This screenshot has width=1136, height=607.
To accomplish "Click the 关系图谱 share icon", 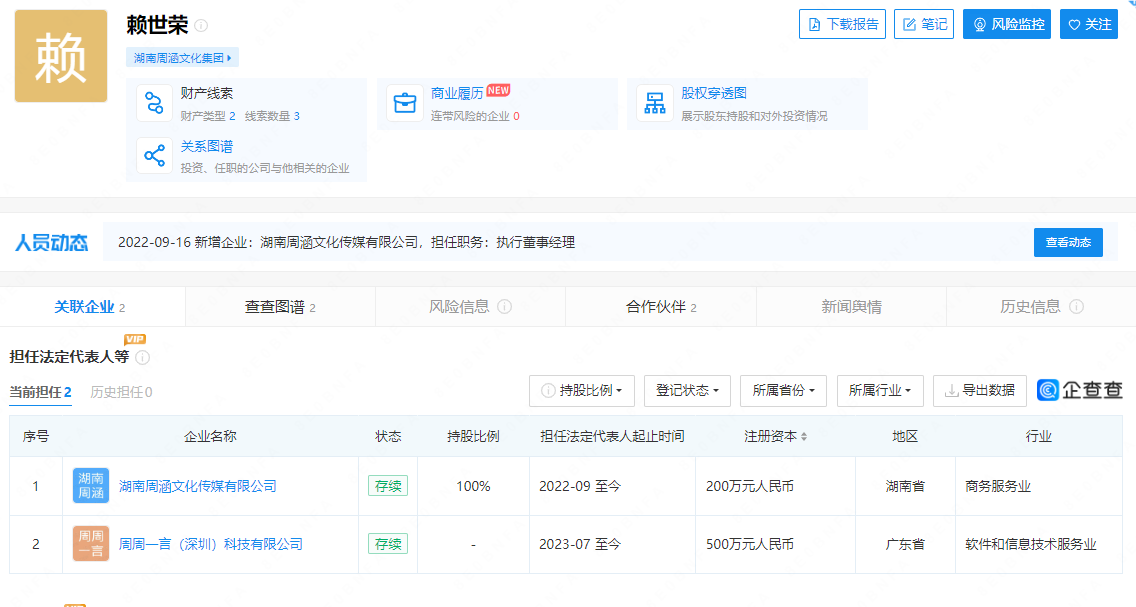I will pos(154,156).
